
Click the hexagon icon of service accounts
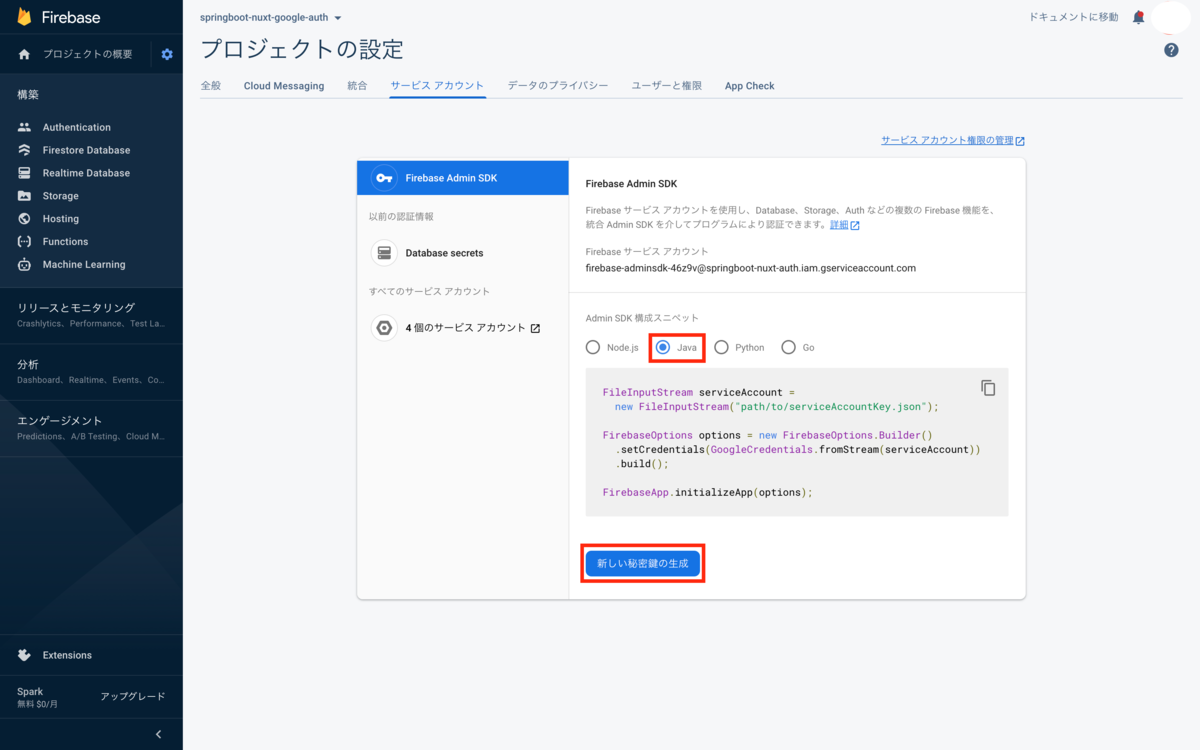(x=384, y=328)
